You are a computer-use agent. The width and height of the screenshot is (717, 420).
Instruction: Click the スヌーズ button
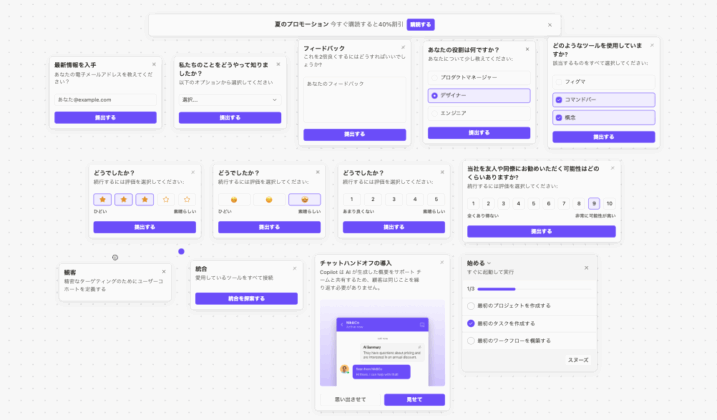click(x=578, y=360)
